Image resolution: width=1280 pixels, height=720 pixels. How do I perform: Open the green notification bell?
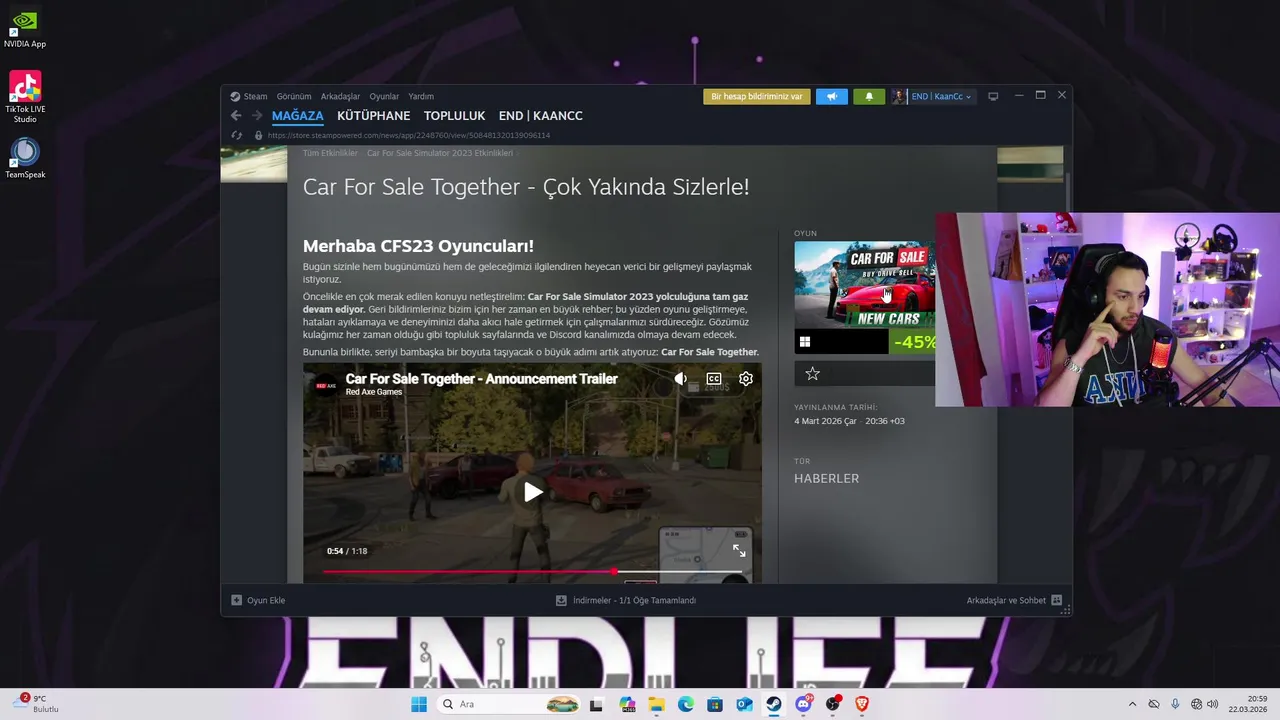point(868,97)
